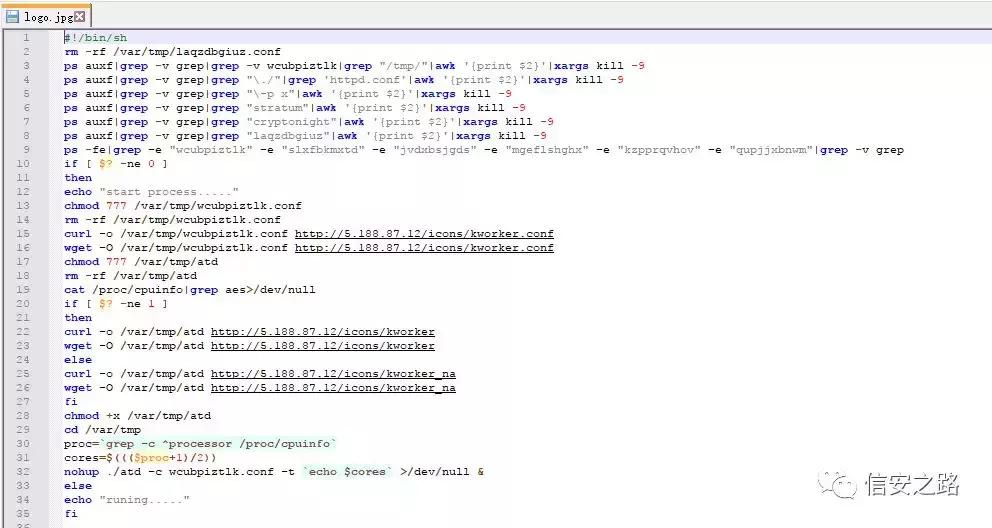Click the 'httpd.conf' string on line 4
The width and height of the screenshot is (992, 528).
click(364, 80)
